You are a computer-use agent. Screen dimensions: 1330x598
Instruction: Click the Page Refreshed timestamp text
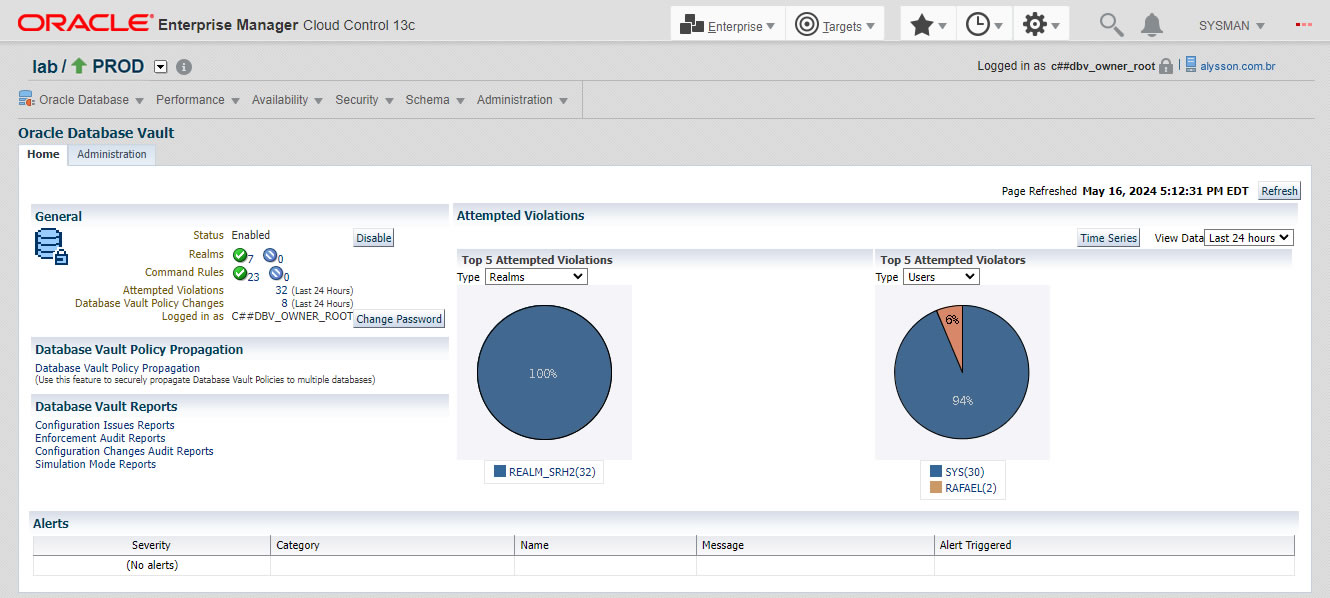point(1166,191)
